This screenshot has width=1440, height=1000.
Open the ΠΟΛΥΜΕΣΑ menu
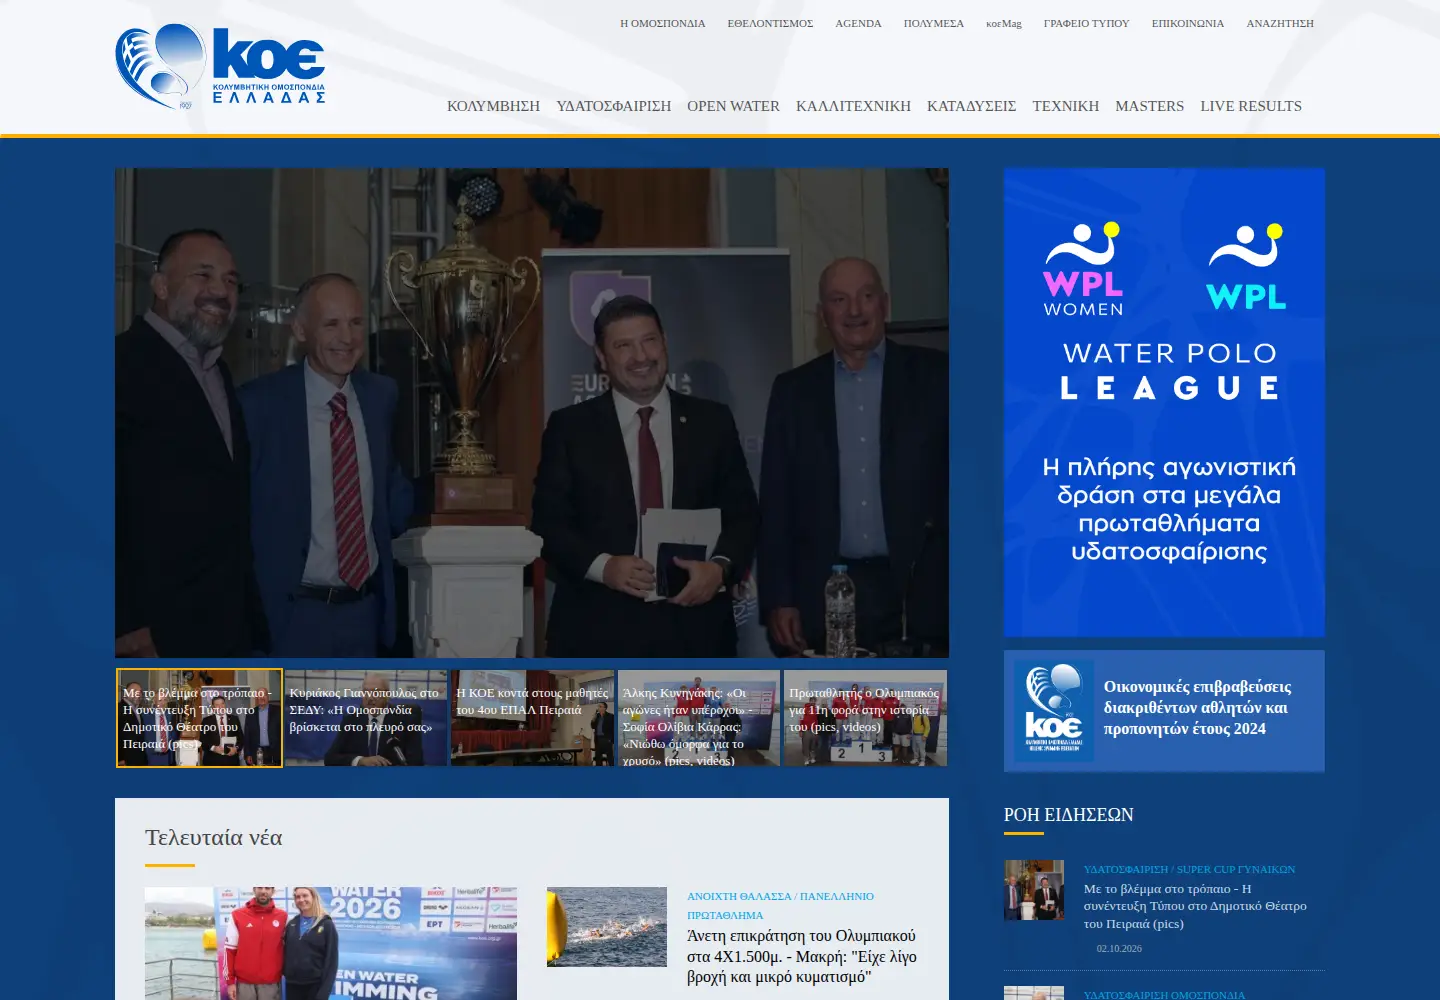pyautogui.click(x=934, y=23)
